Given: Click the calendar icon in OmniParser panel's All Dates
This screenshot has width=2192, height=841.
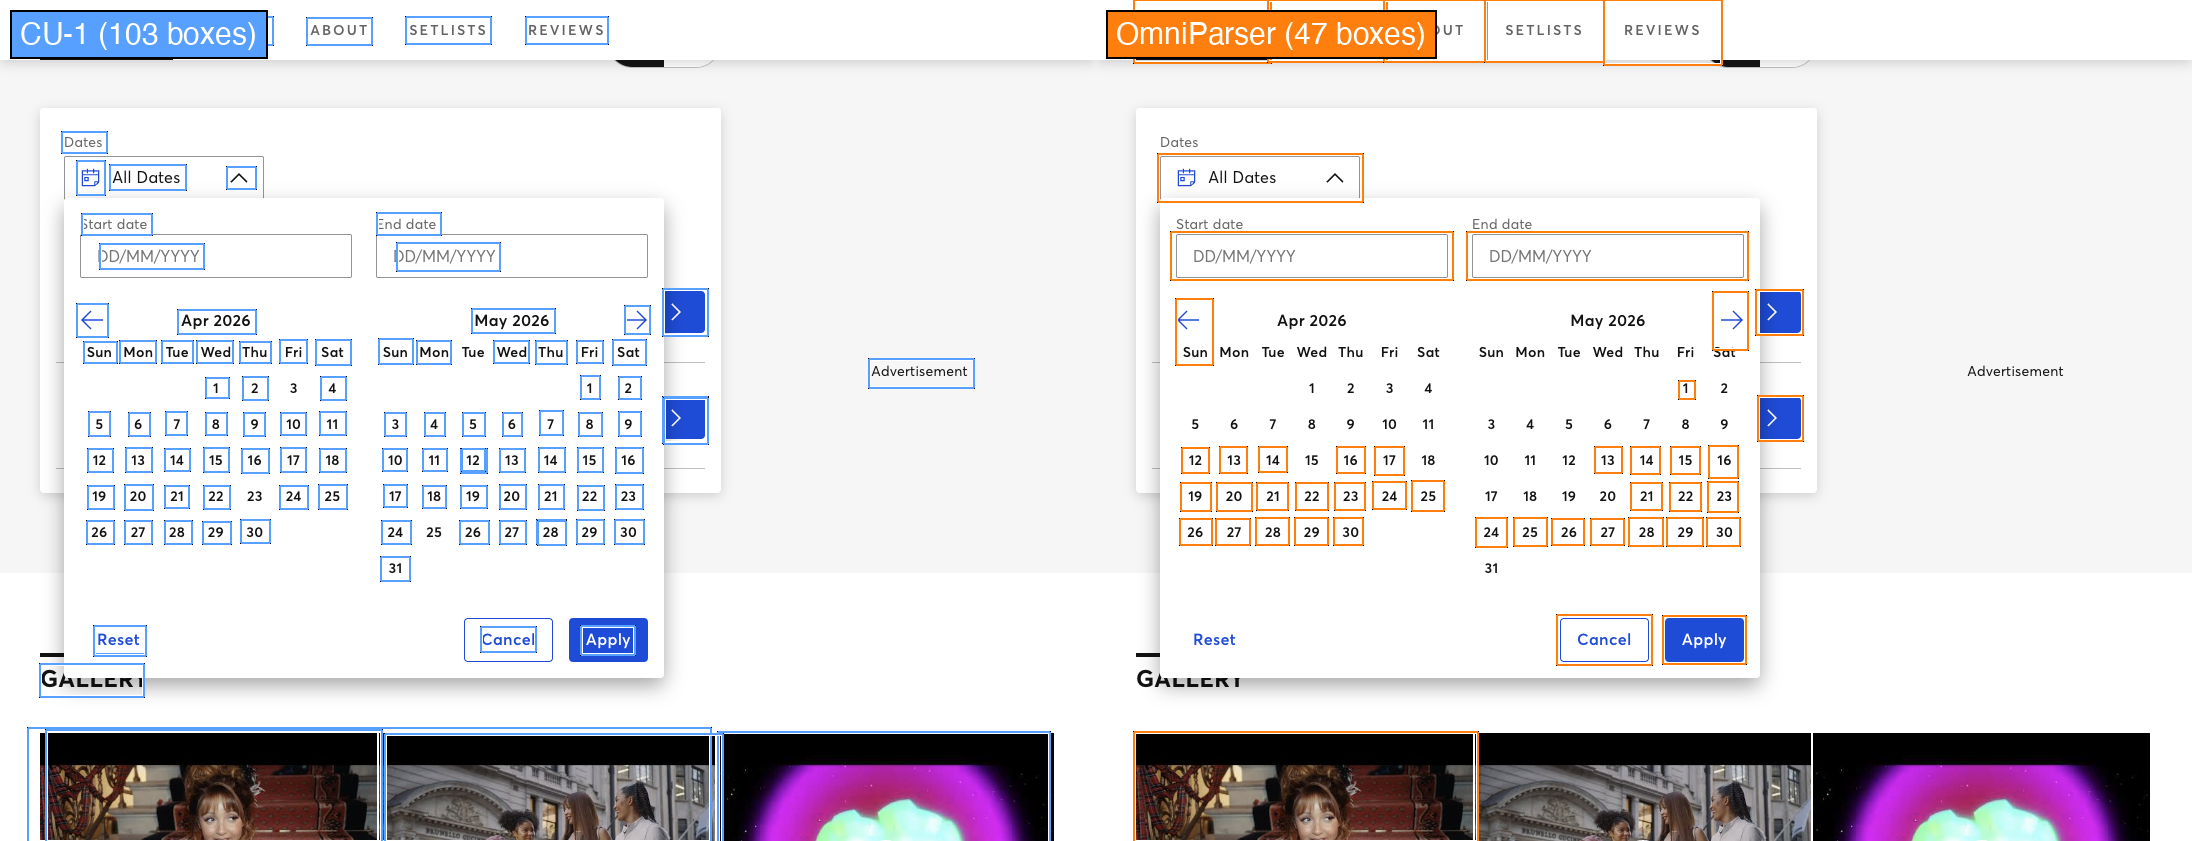Looking at the screenshot, I should tap(1186, 178).
